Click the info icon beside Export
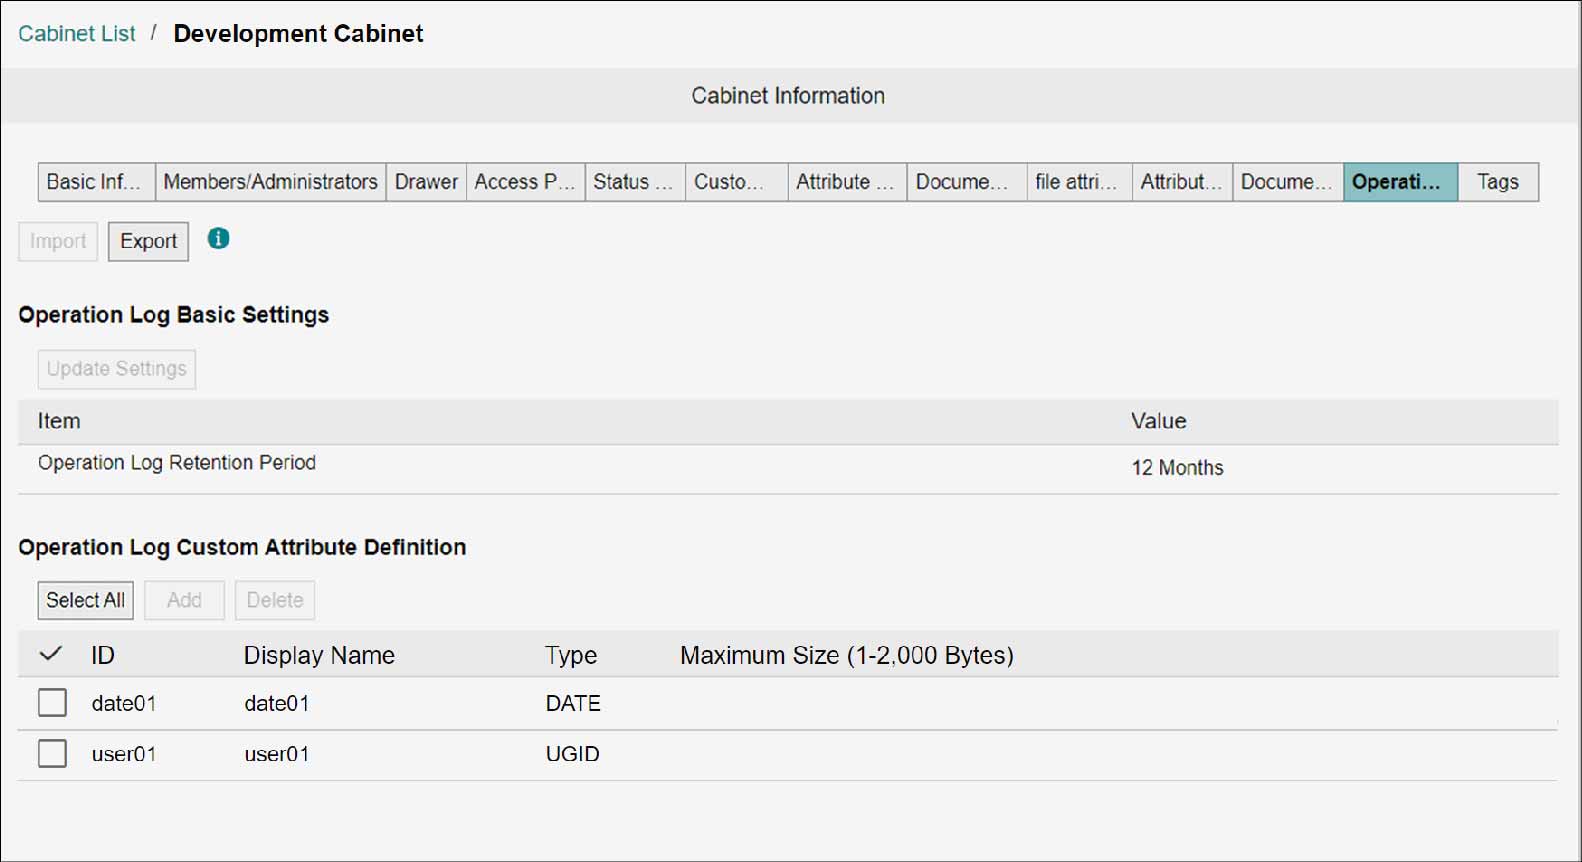Screen dimensions: 1582x862 tap(218, 239)
